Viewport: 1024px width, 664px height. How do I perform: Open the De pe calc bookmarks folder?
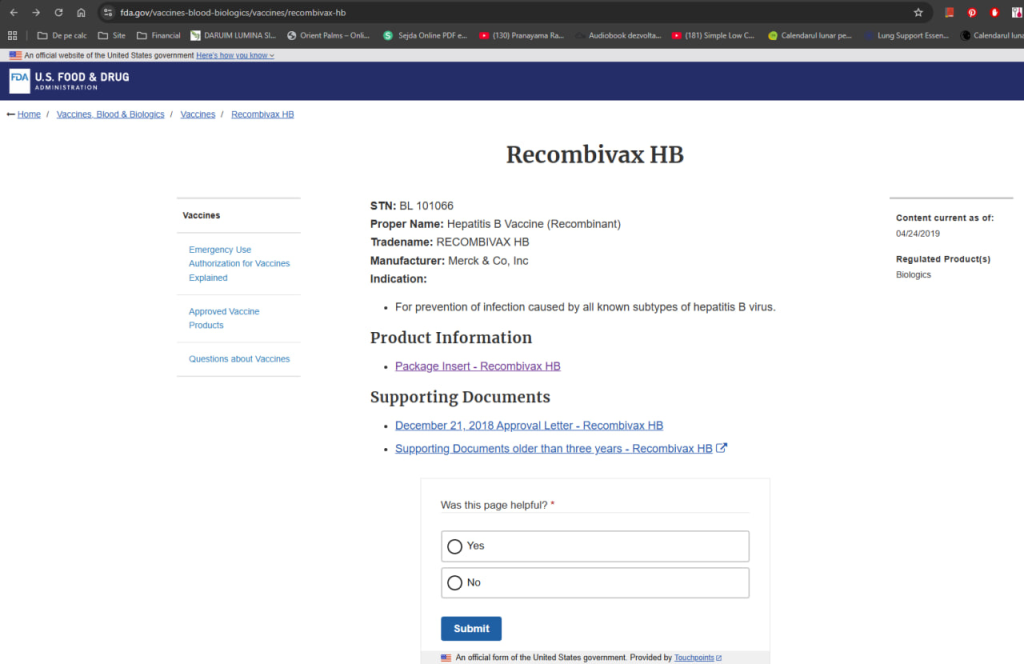click(x=62, y=35)
